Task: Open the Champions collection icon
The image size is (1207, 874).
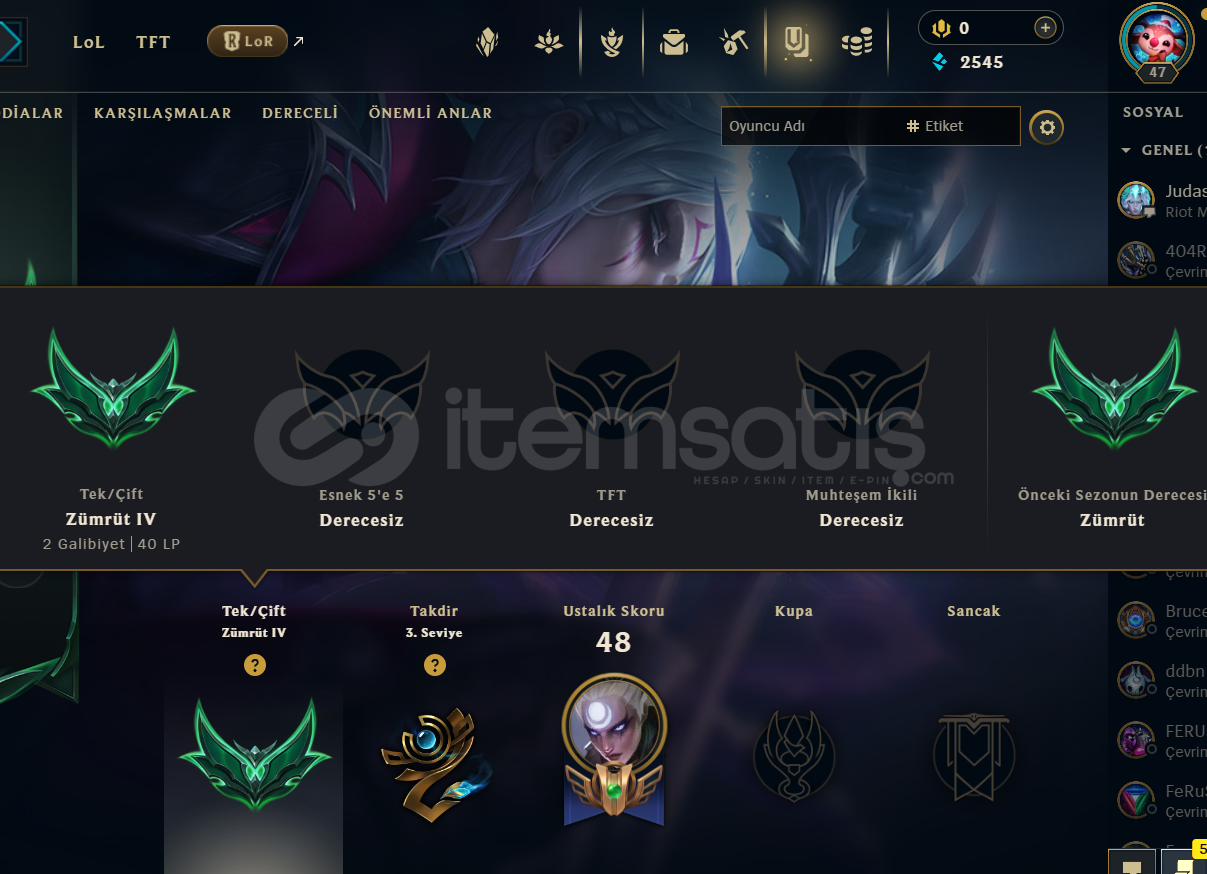Action: point(487,42)
